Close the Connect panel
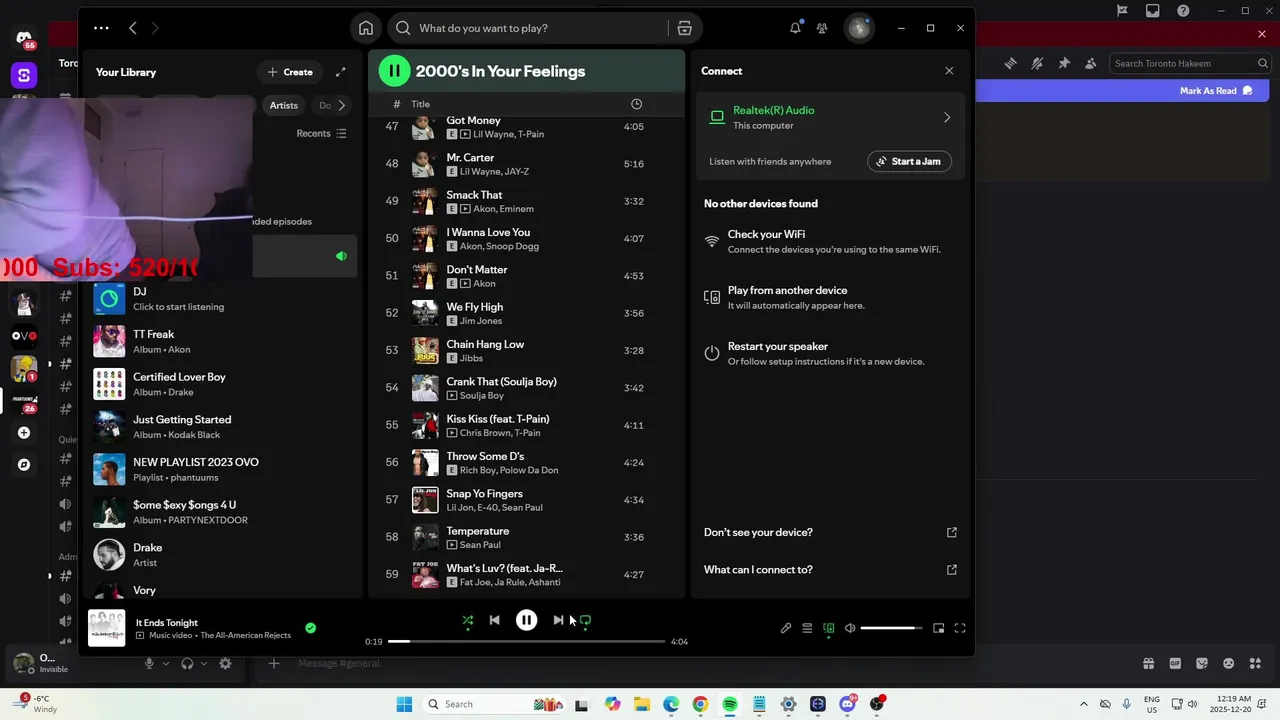1280x720 pixels. tap(949, 71)
